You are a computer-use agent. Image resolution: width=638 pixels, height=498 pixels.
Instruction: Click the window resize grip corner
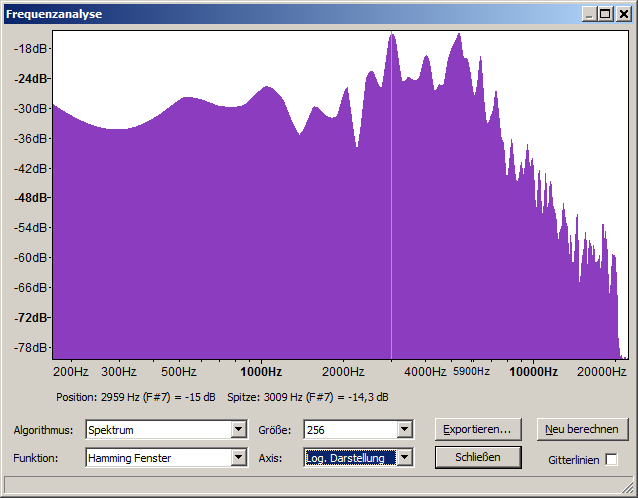point(628,487)
